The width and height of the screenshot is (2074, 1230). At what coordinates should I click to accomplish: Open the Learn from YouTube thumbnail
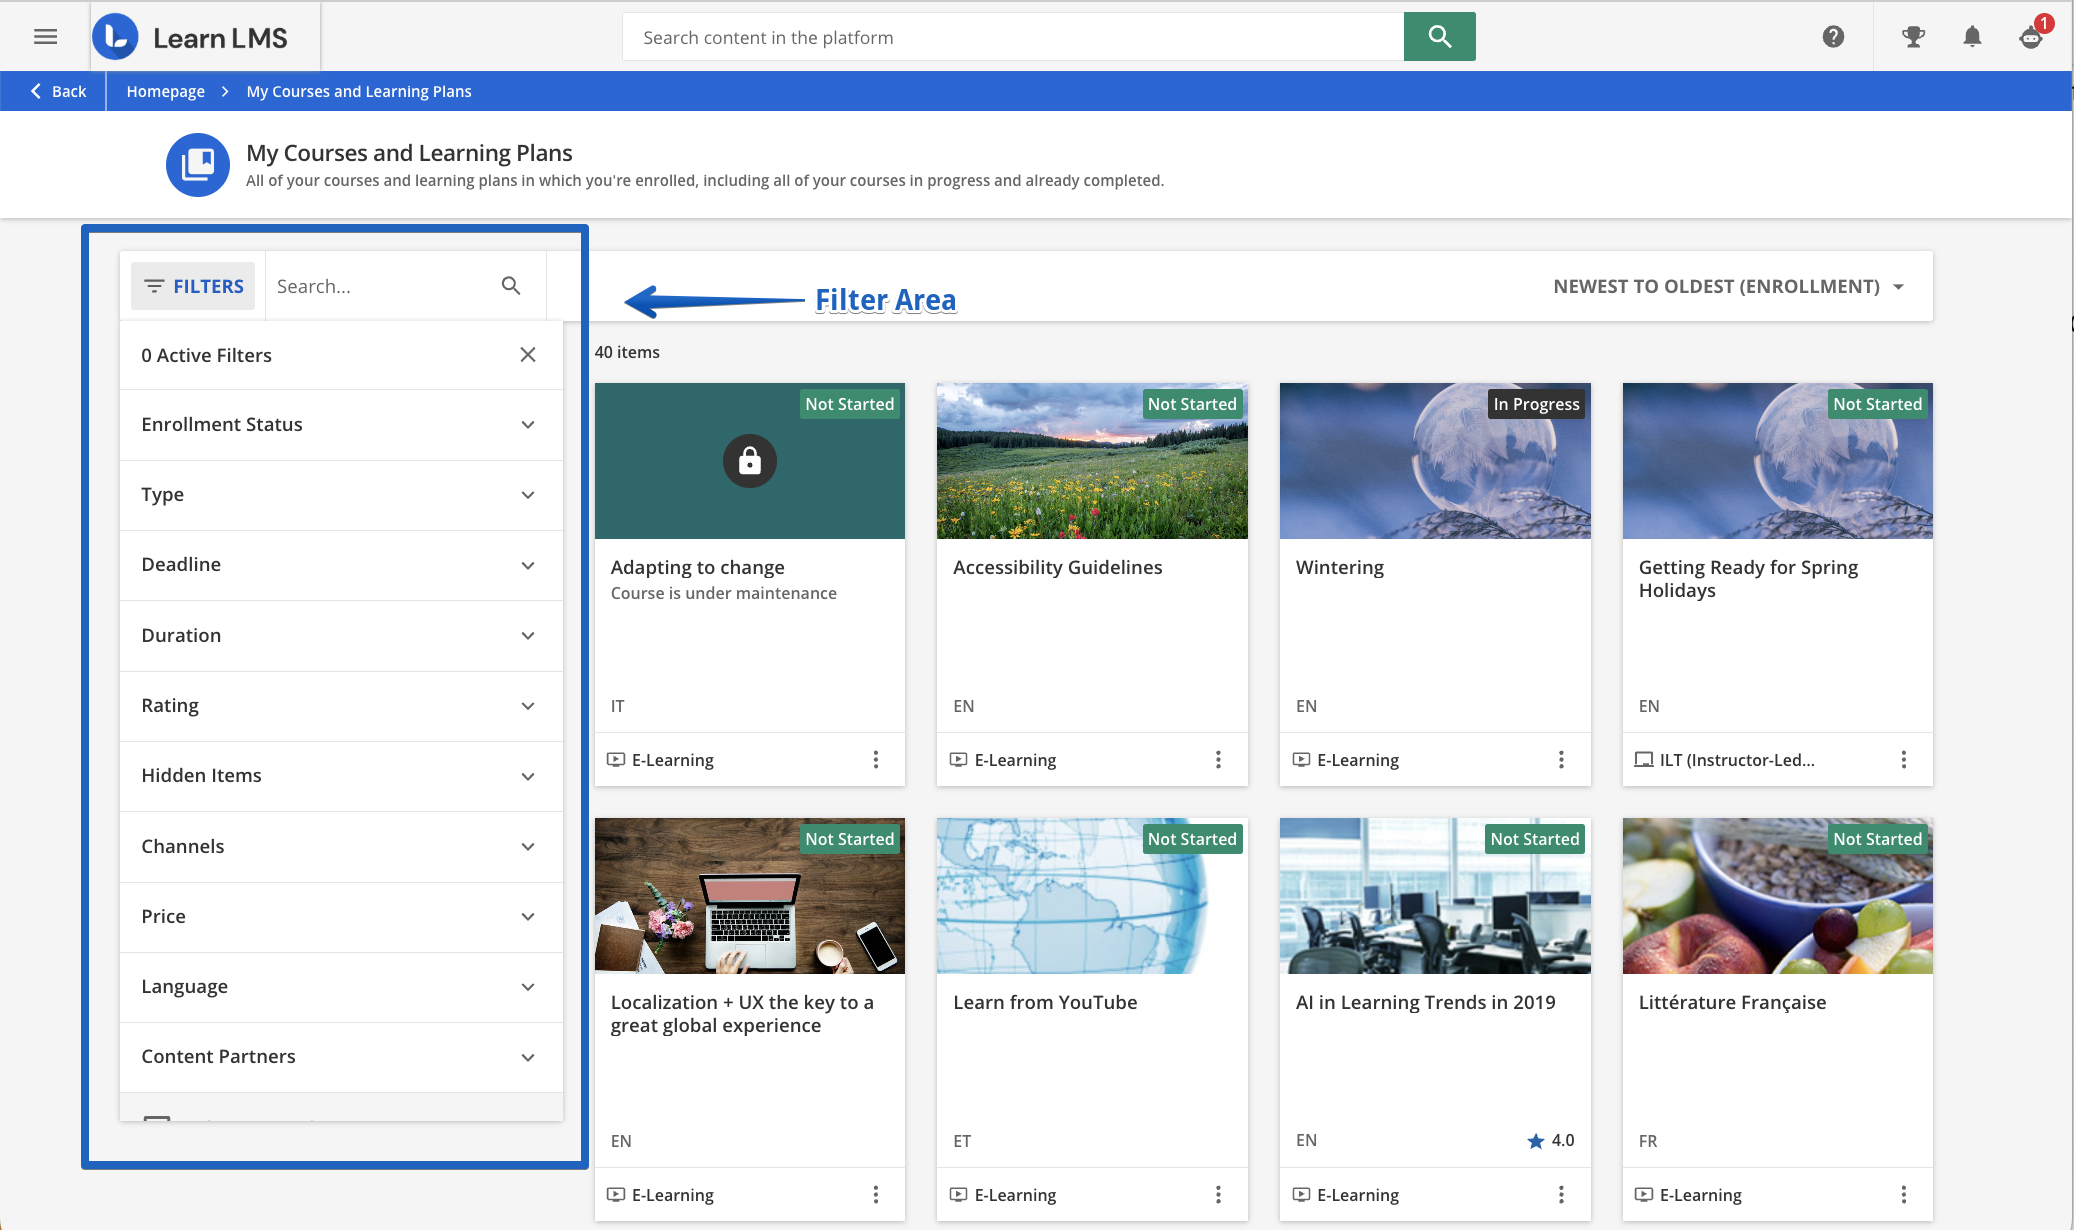point(1091,896)
